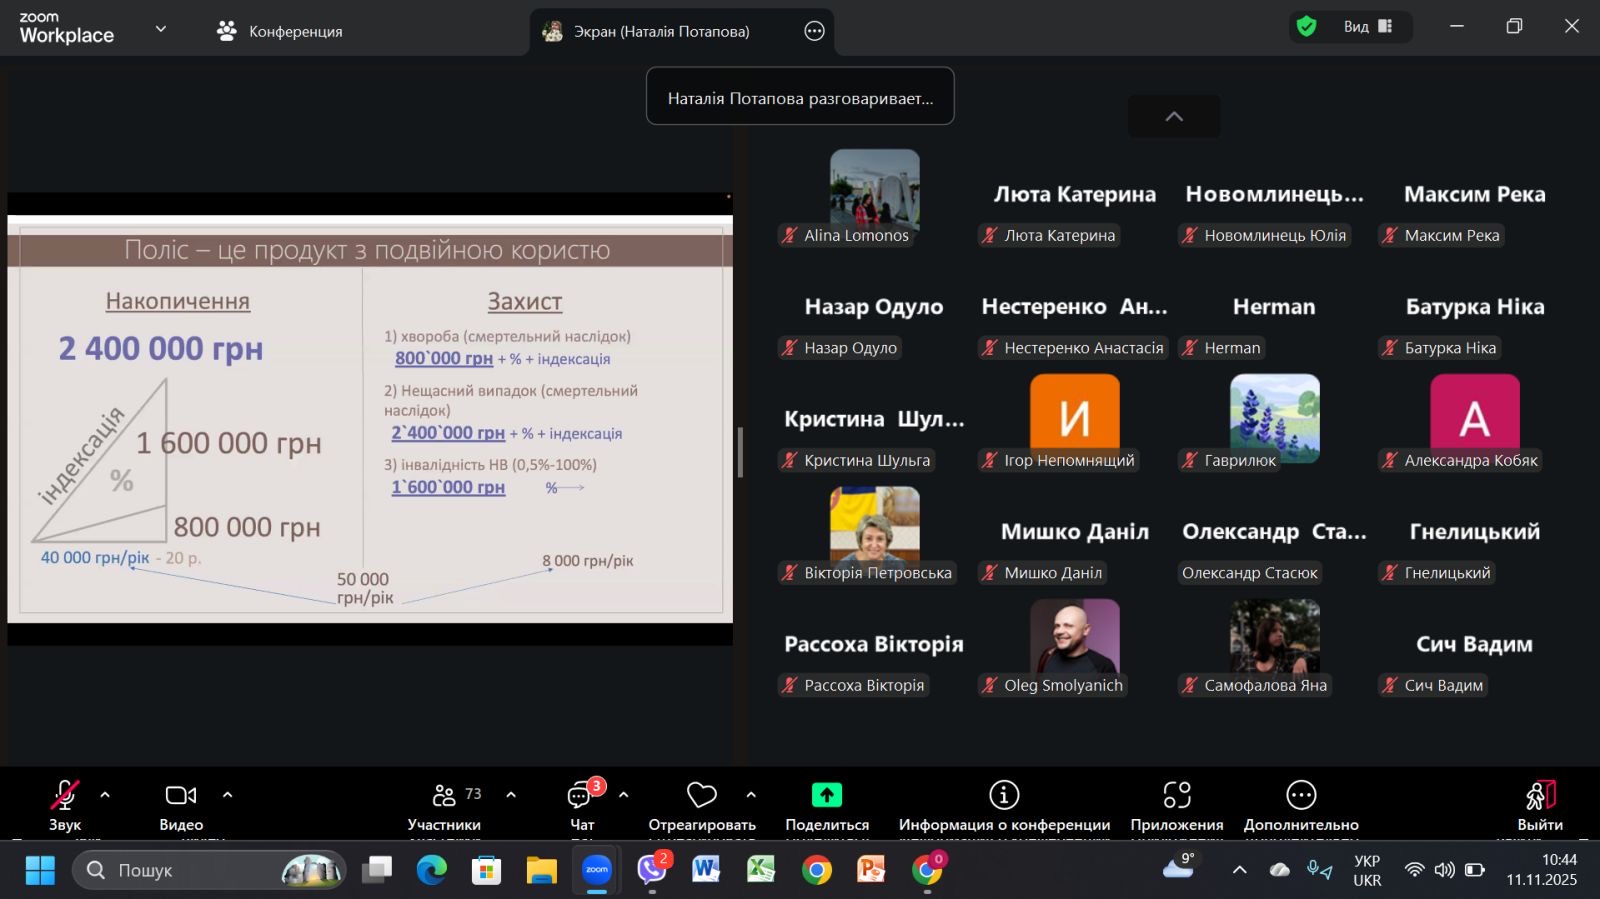Turn on camera with Видео button

(x=181, y=796)
